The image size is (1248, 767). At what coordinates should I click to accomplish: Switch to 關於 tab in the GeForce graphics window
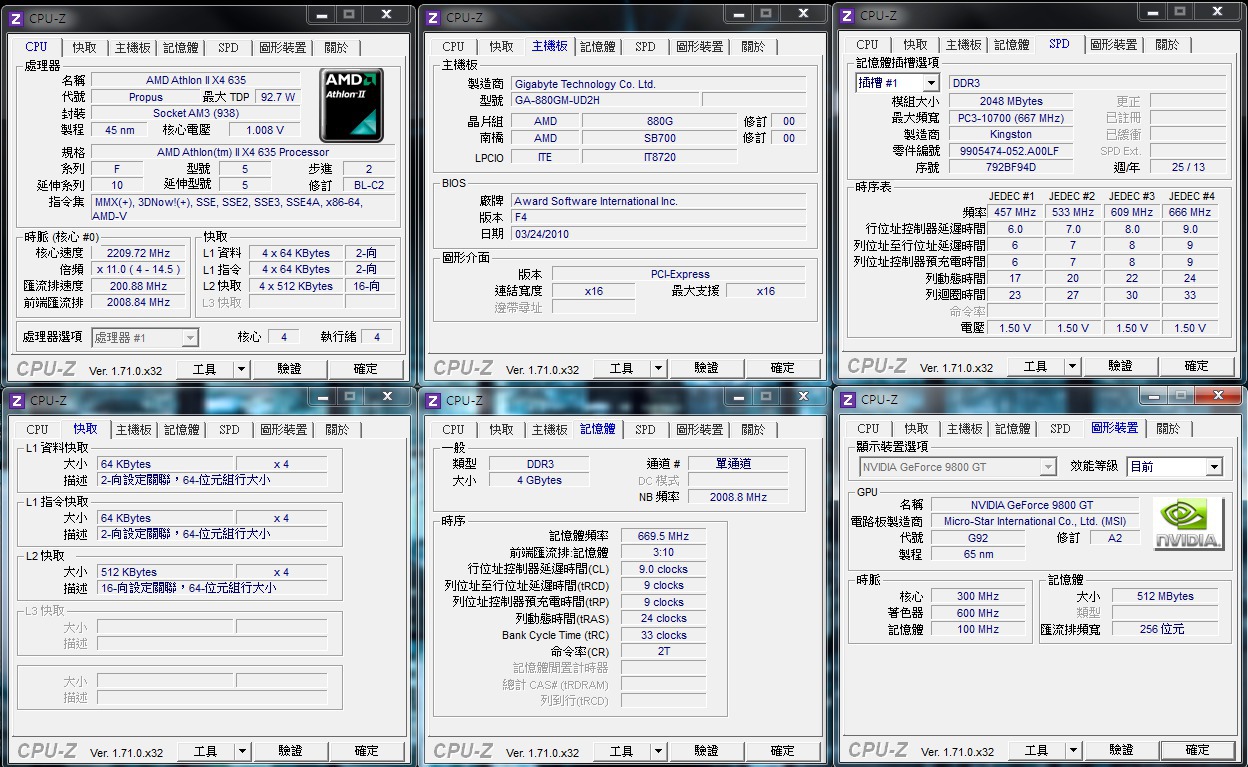tap(1167, 429)
